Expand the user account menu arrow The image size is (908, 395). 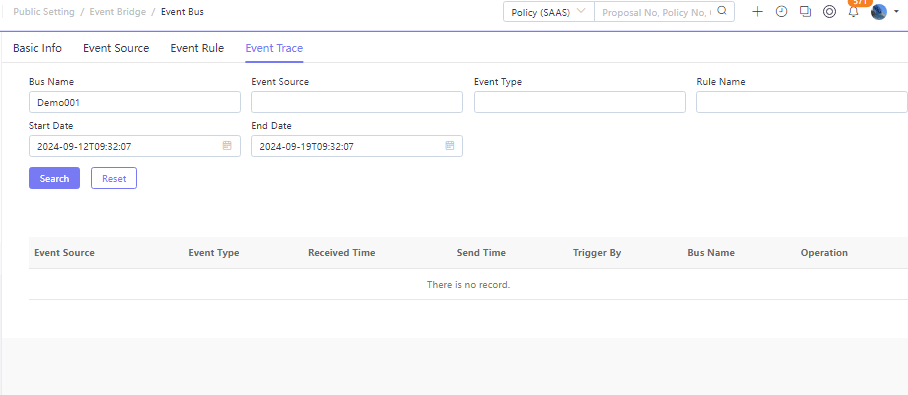tap(896, 12)
